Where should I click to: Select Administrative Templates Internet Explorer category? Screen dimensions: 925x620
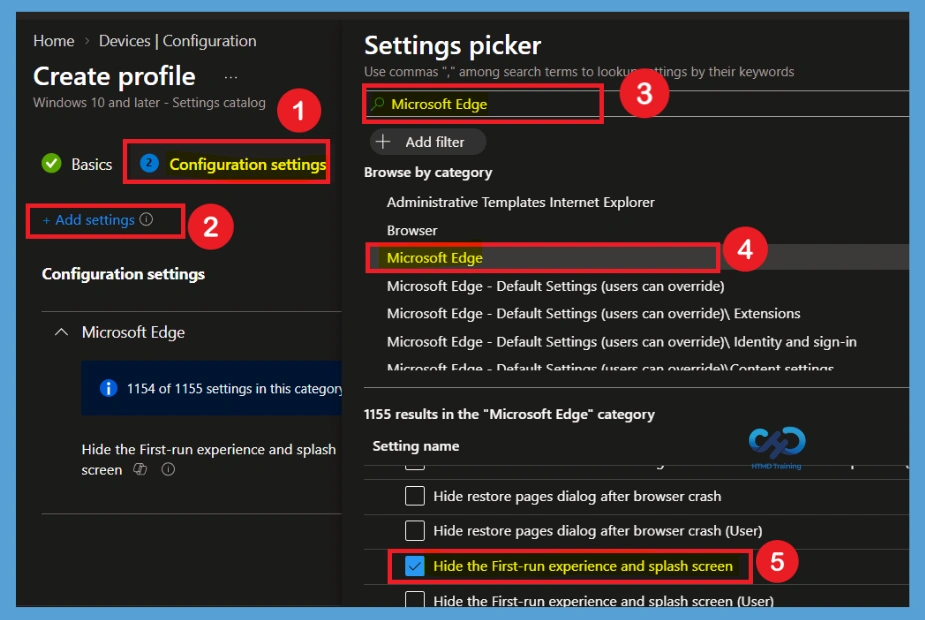(x=520, y=202)
